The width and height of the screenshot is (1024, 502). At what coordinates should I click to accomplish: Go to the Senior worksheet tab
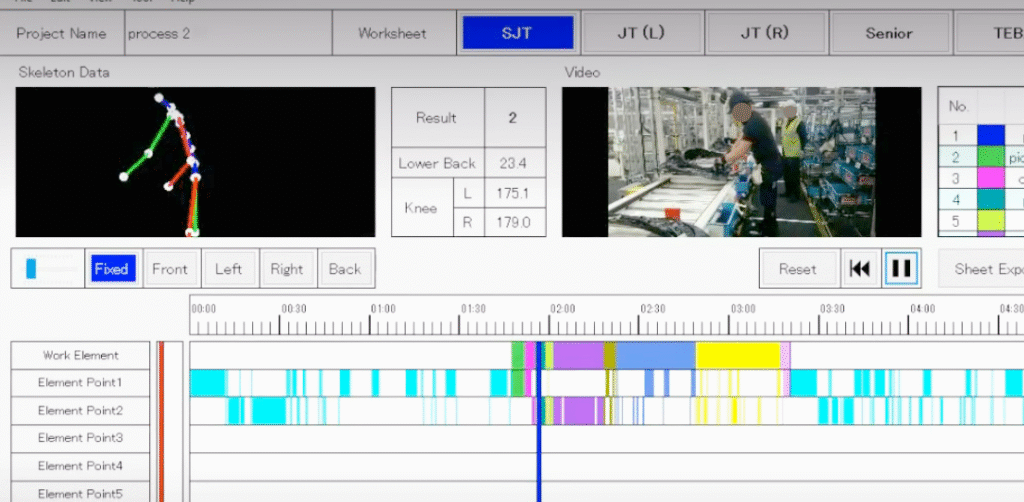(x=888, y=33)
